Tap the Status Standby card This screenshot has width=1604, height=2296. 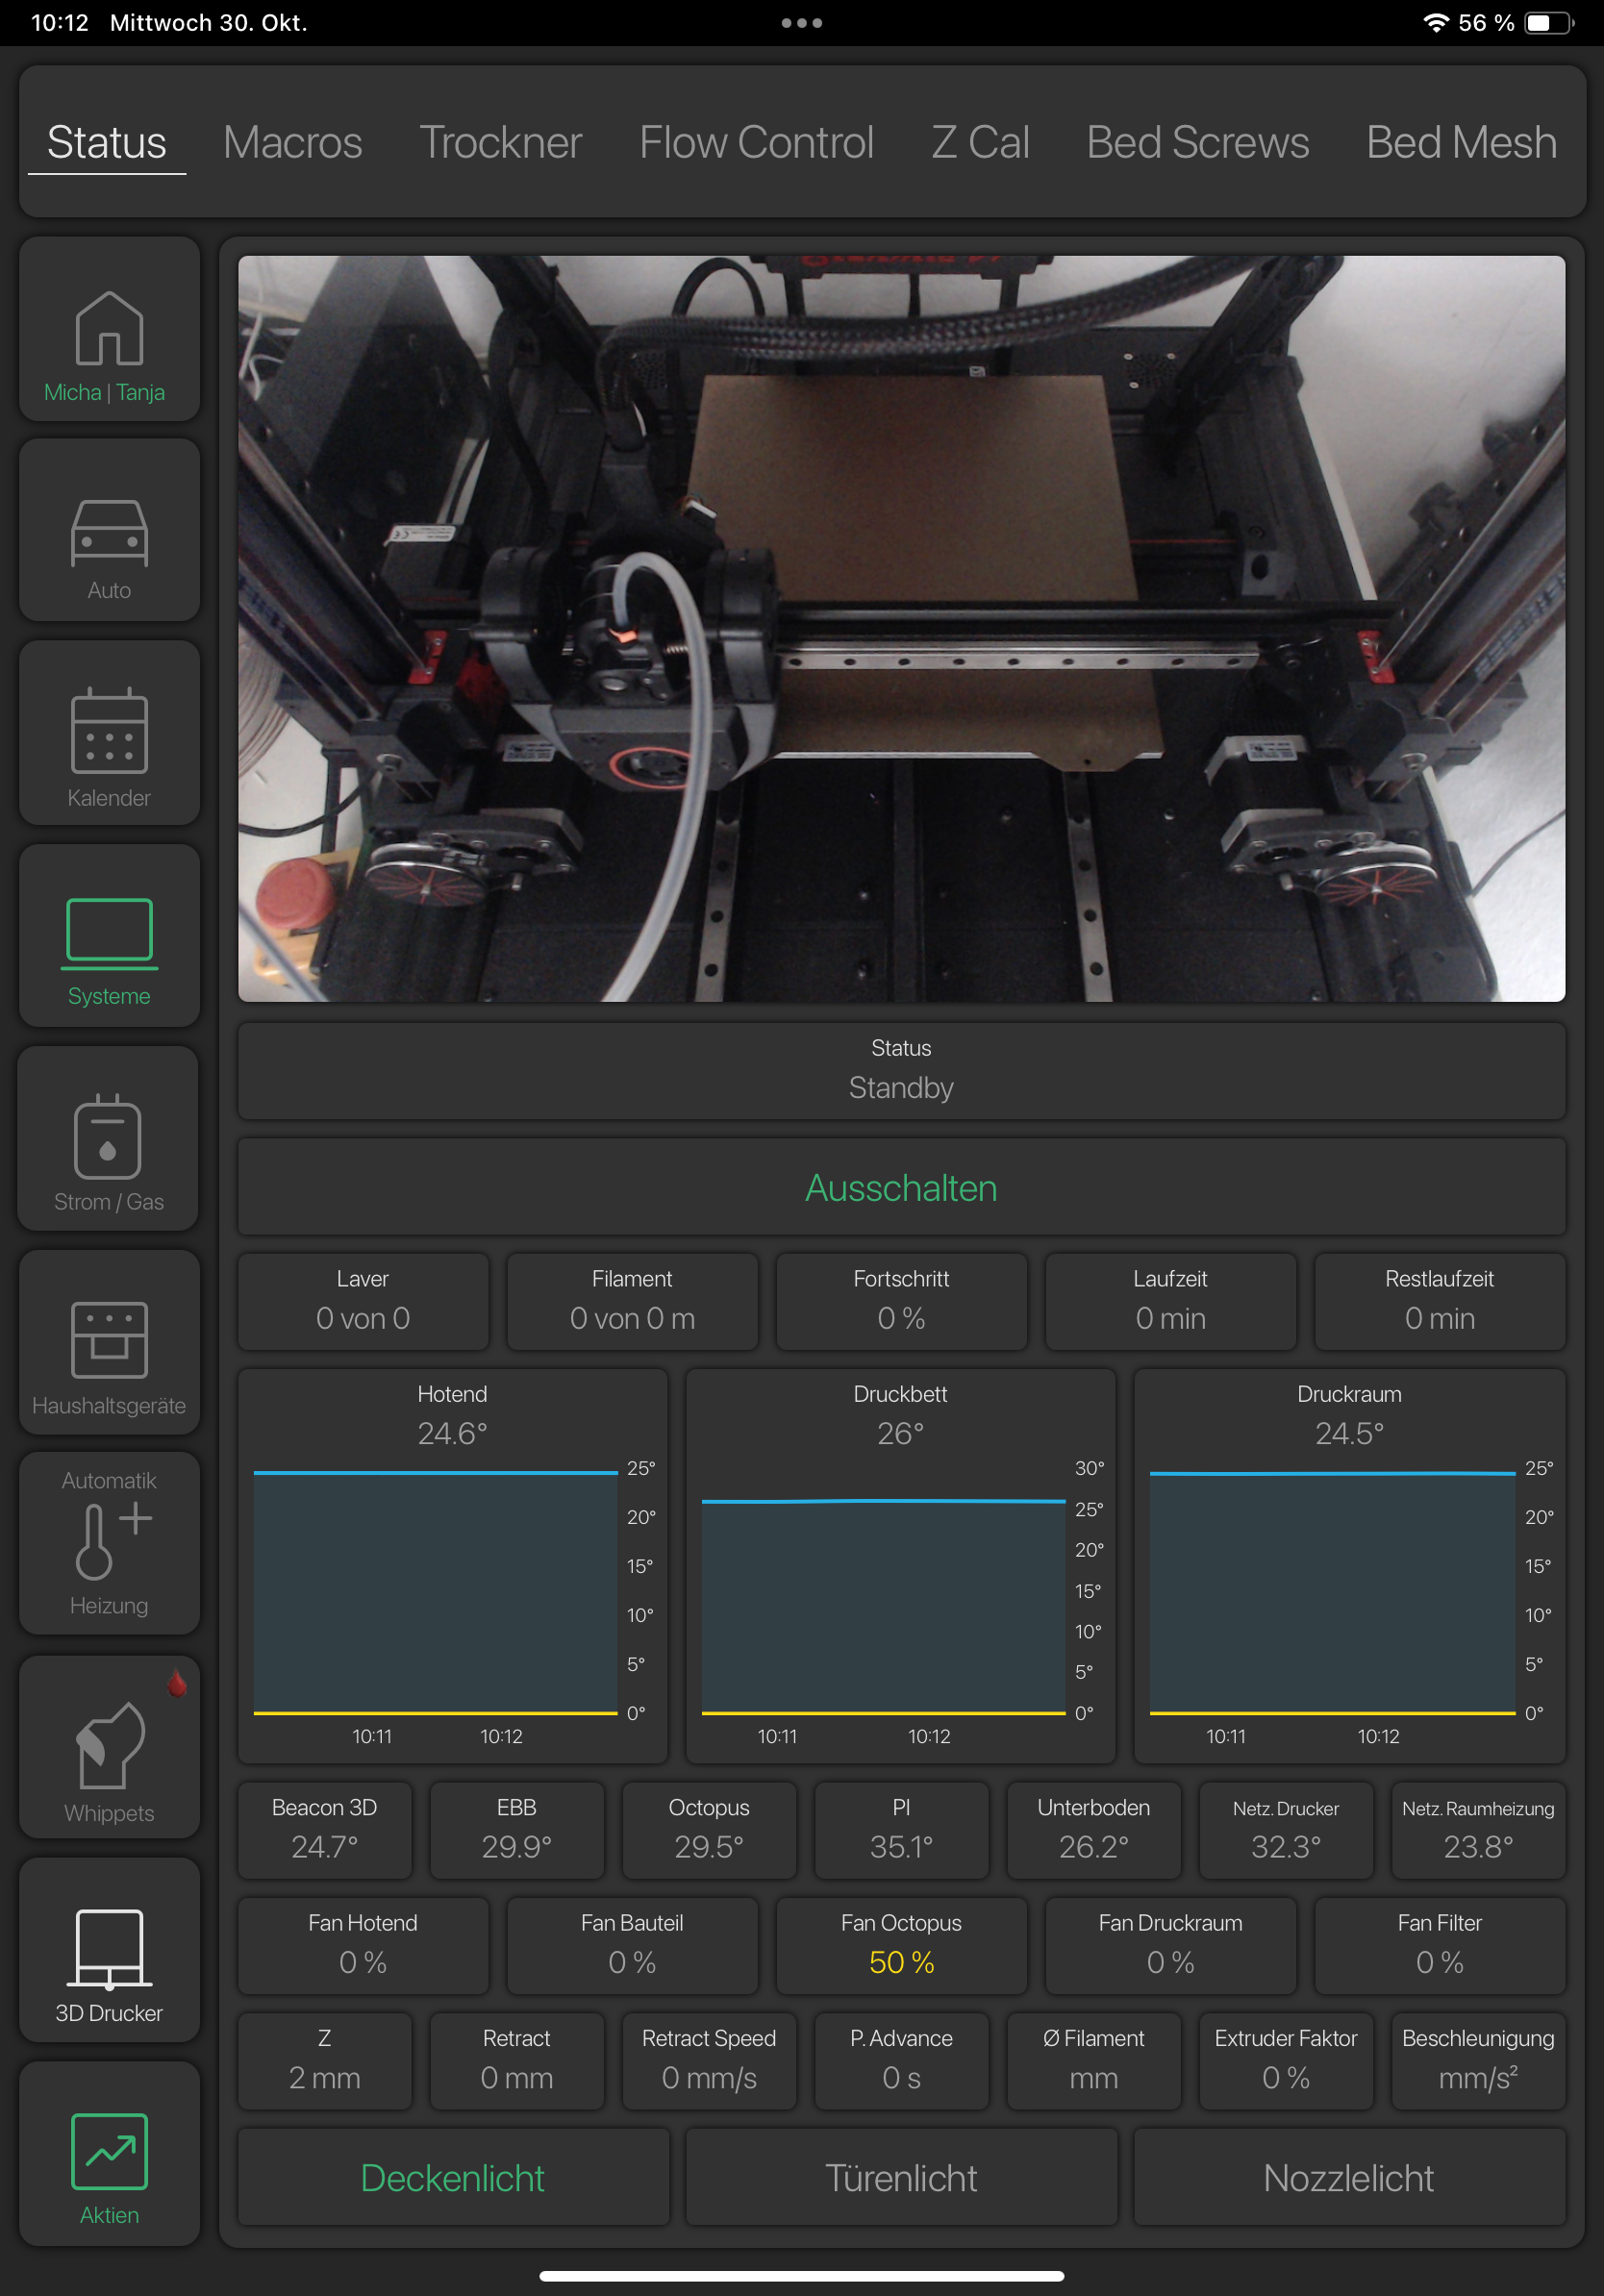(x=901, y=1071)
